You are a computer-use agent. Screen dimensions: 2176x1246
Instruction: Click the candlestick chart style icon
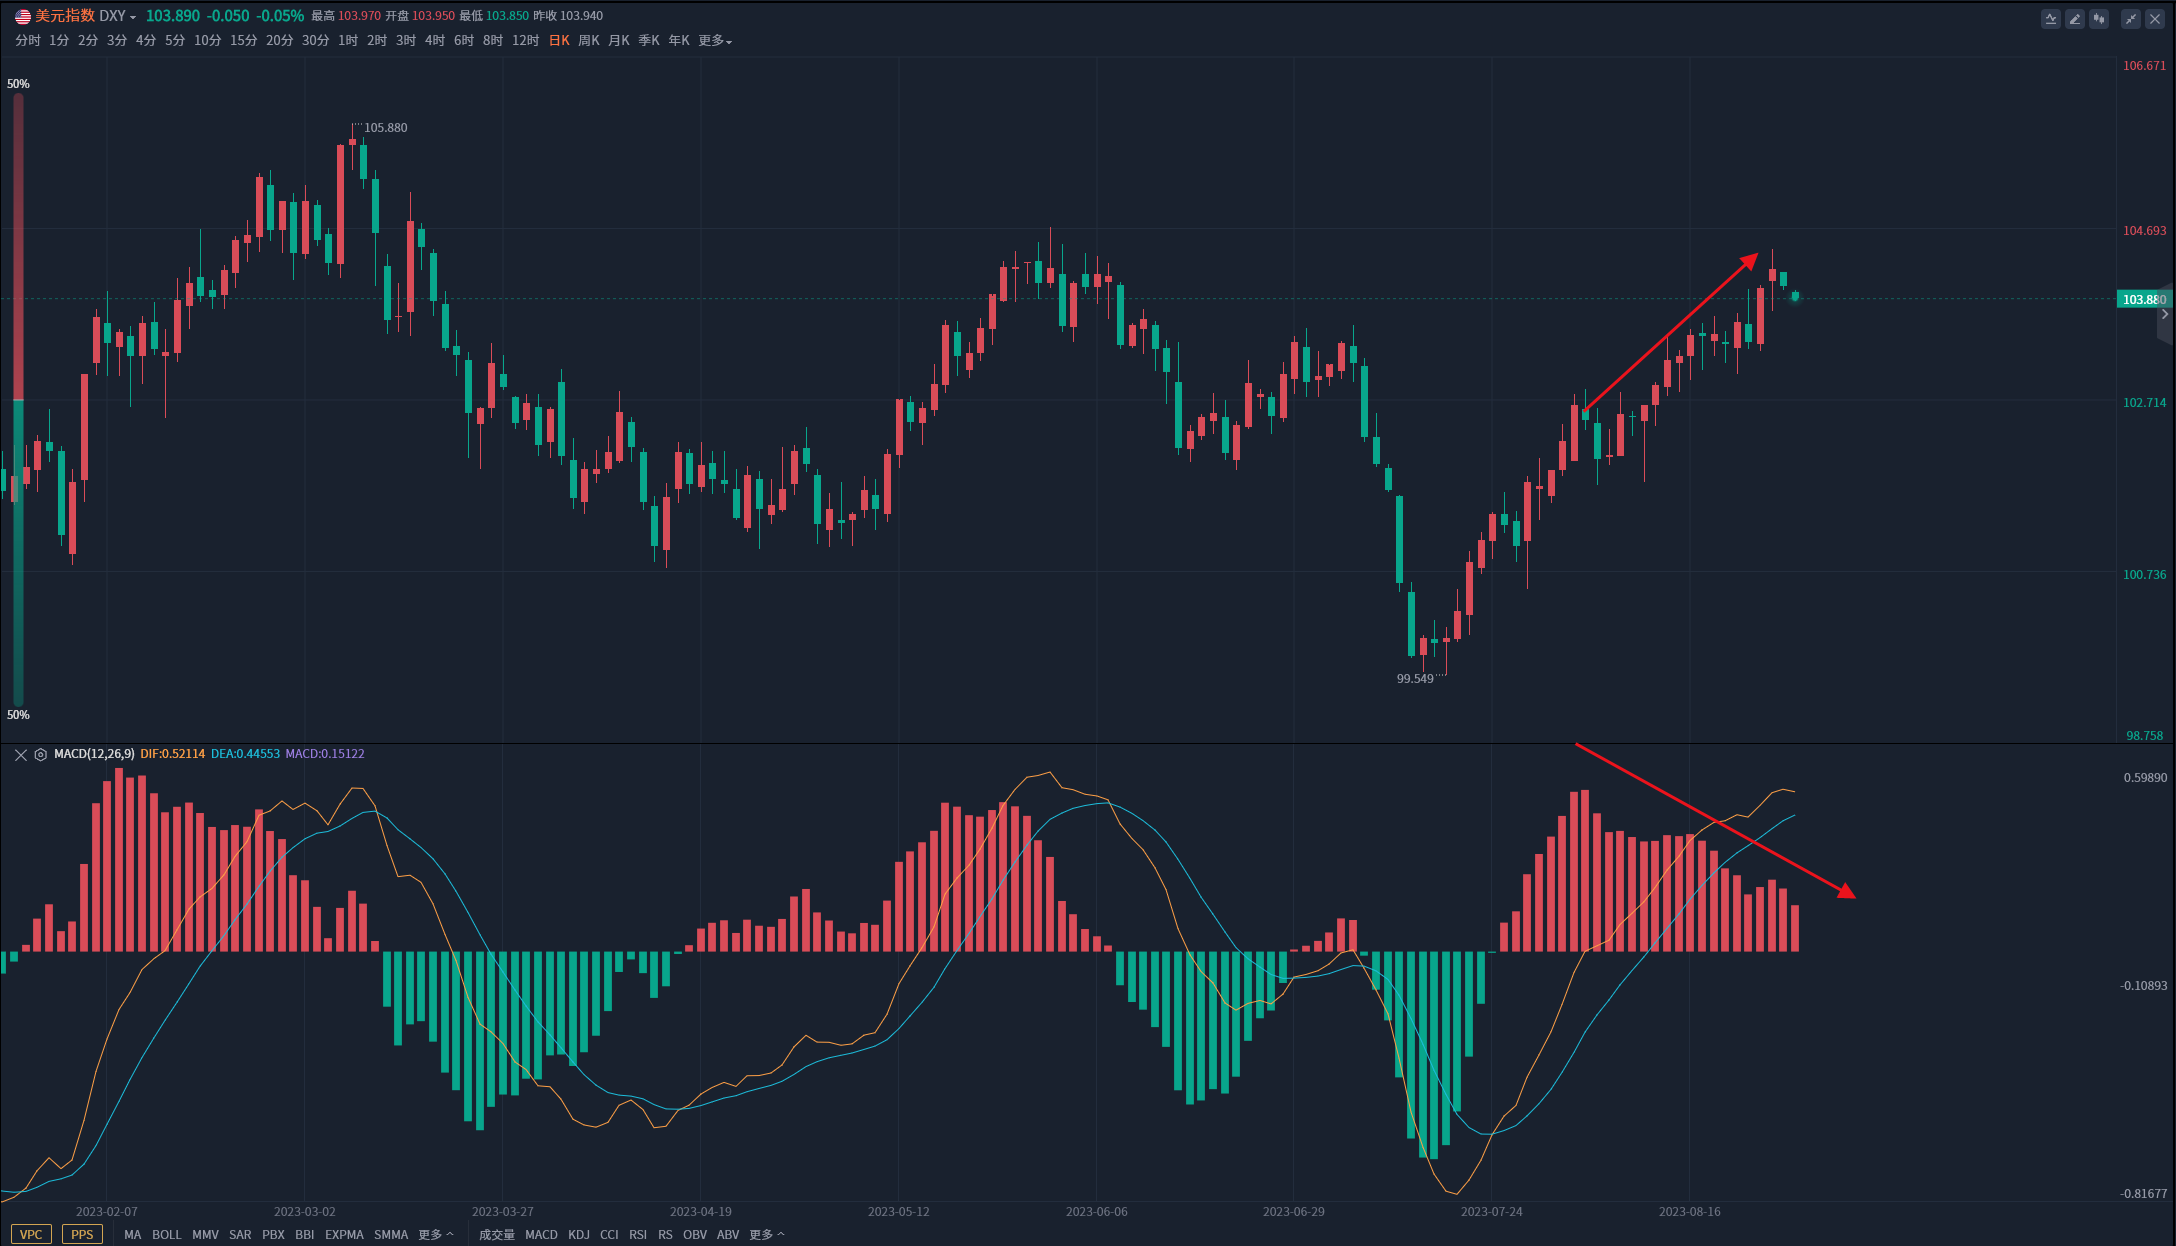[2099, 19]
